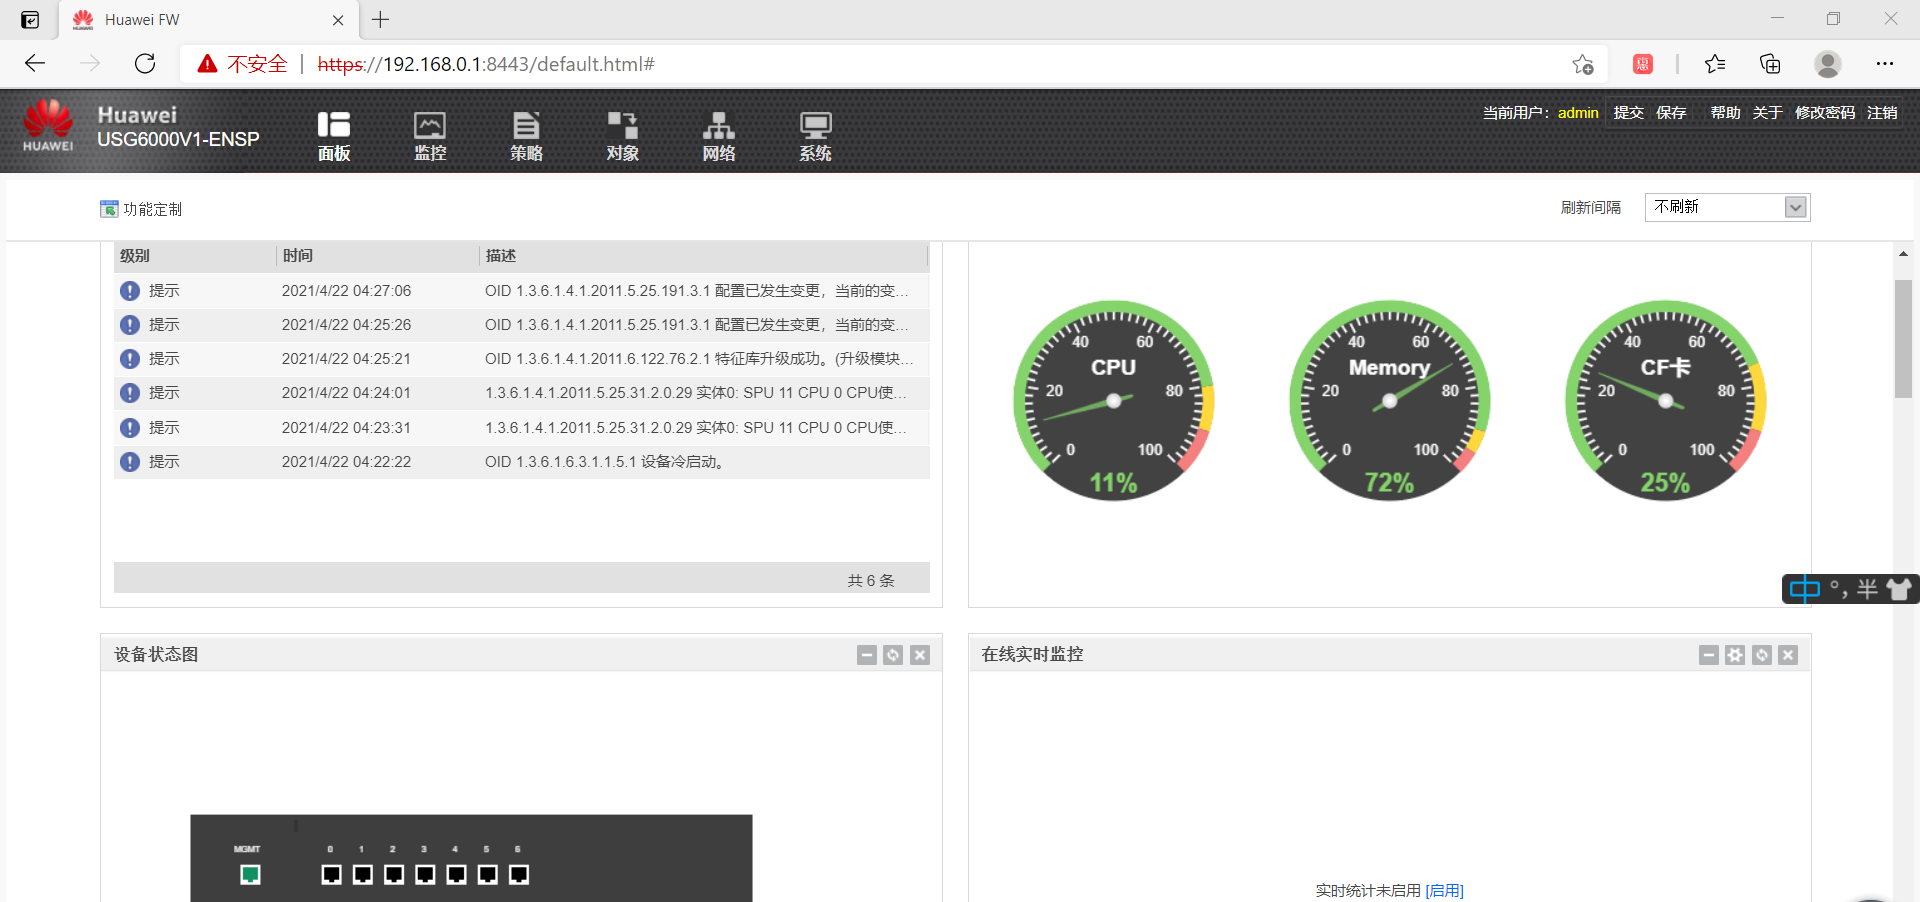Image resolution: width=1920 pixels, height=902 pixels.
Task: Click port 3 on the device diagram
Action: click(x=425, y=875)
